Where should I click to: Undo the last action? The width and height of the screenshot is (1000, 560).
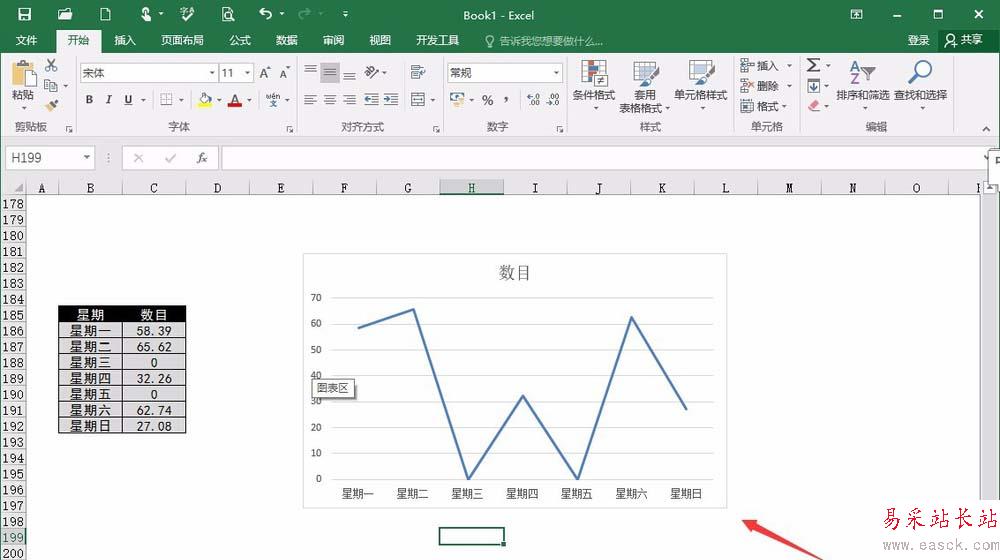[x=265, y=13]
